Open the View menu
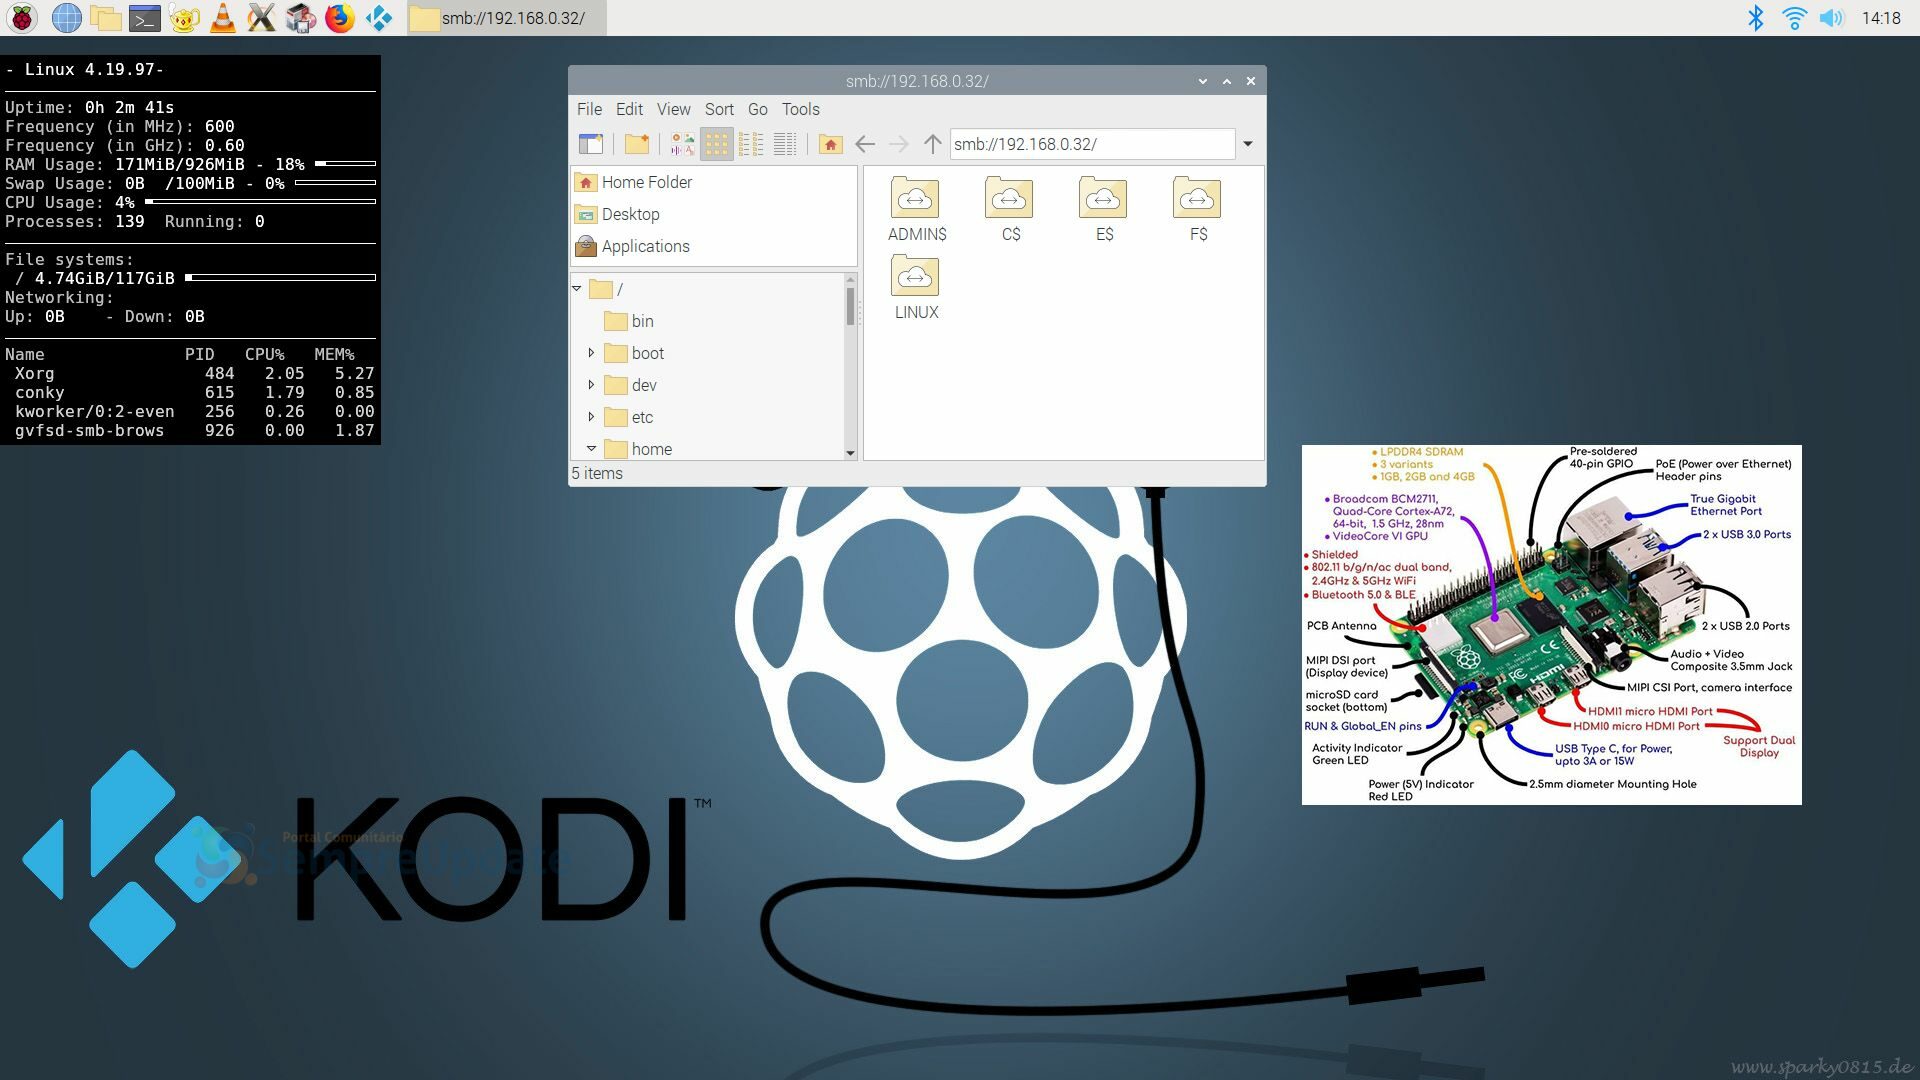 673,109
